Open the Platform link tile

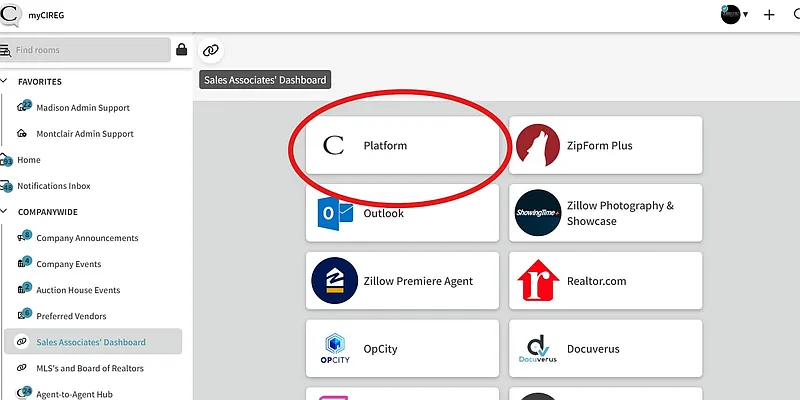pyautogui.click(x=402, y=146)
